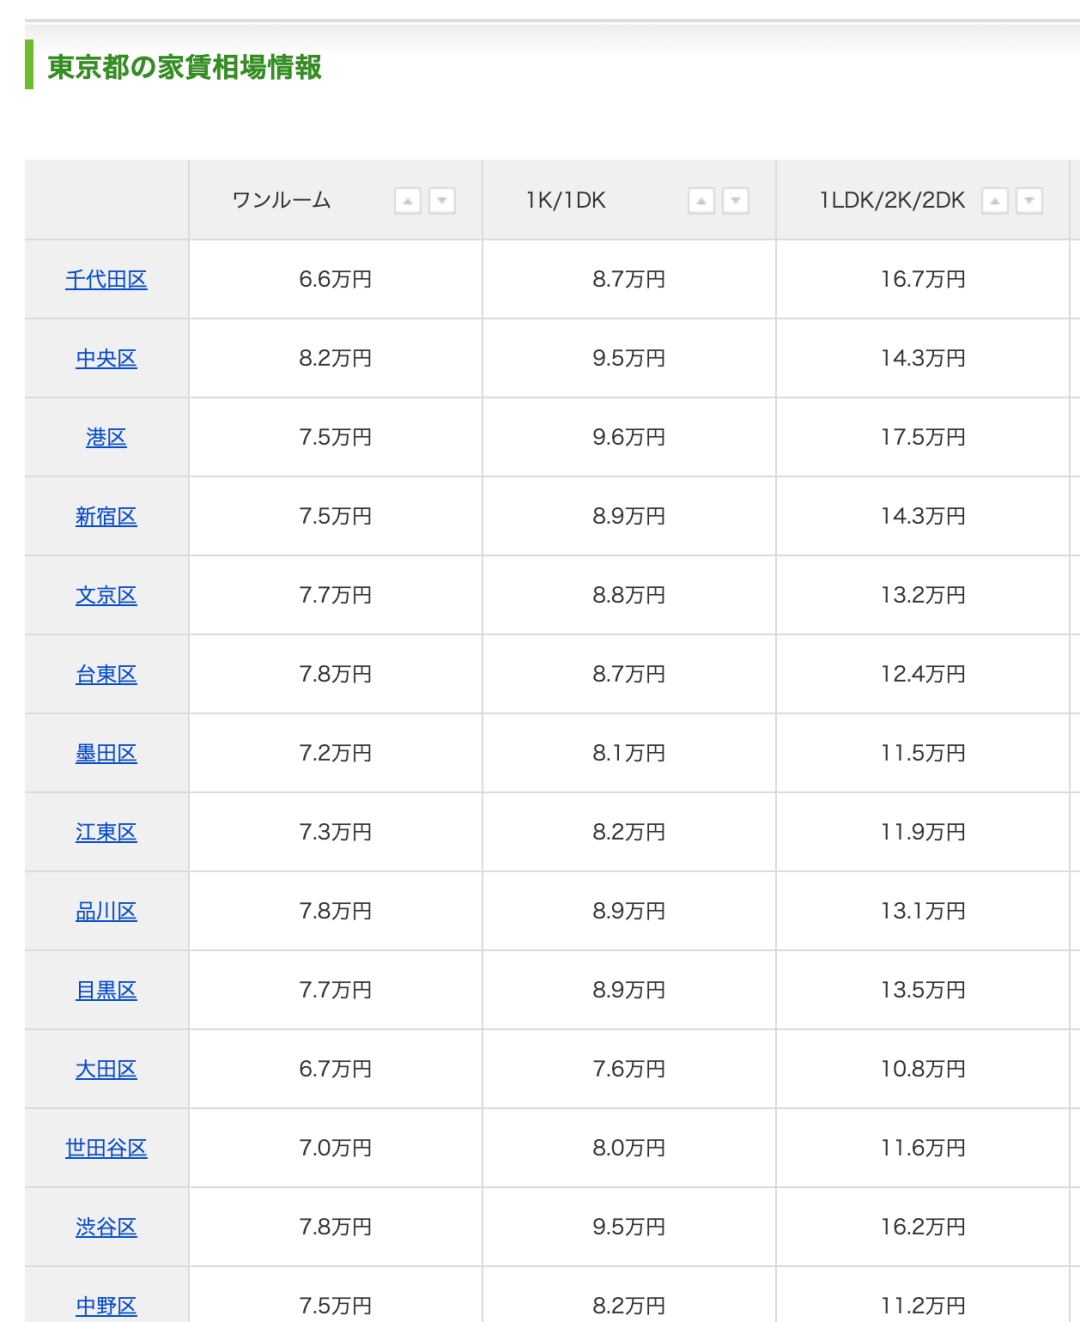Open 台東区 rent details
Screen dimensions: 1080x1322
tap(106, 675)
